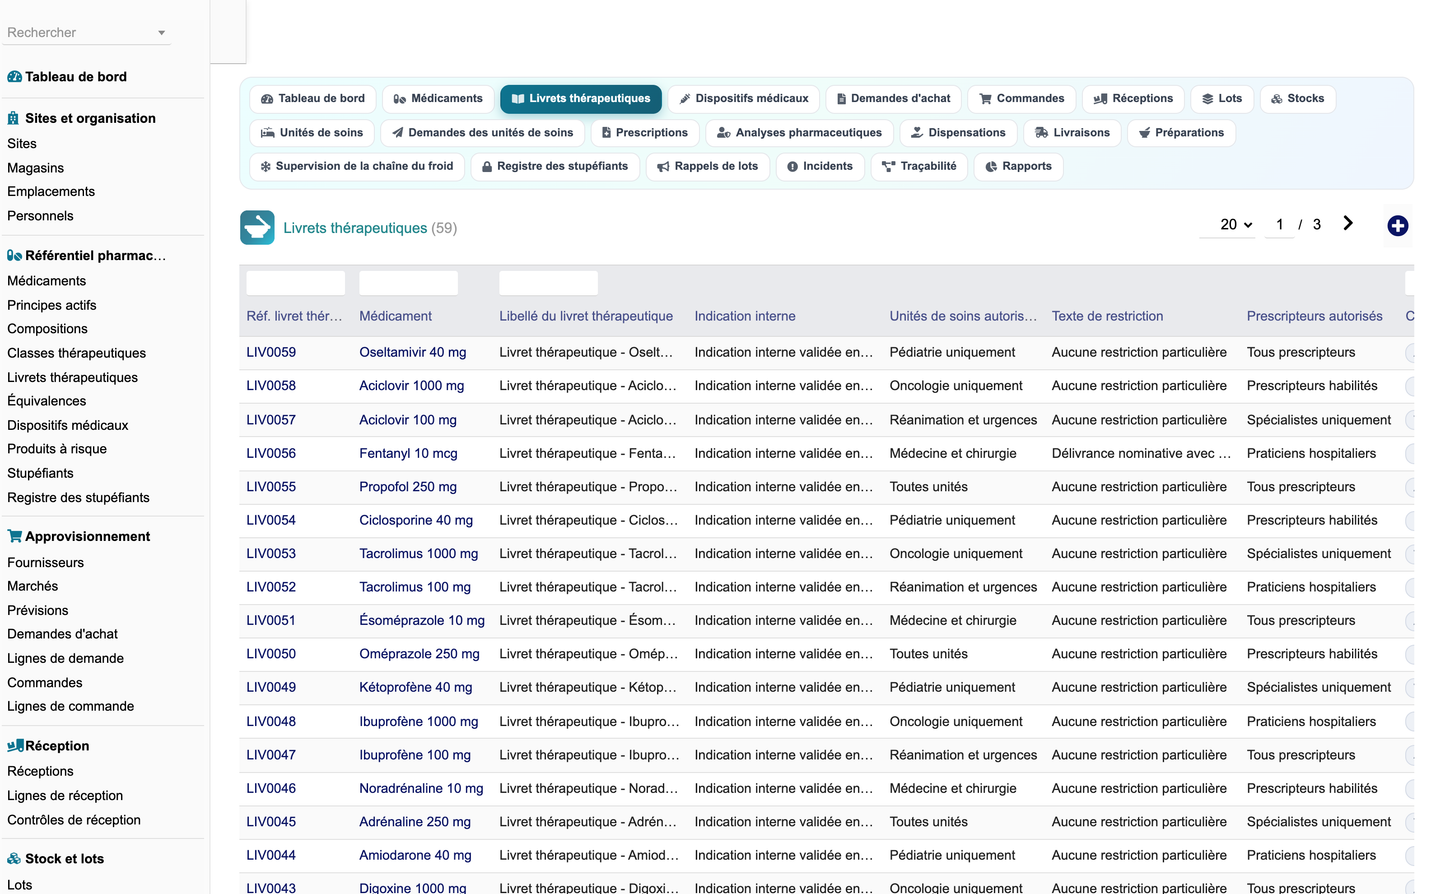Image resolution: width=1445 pixels, height=894 pixels.
Task: Switch to Dispositifs médicaux tab
Action: coord(744,99)
